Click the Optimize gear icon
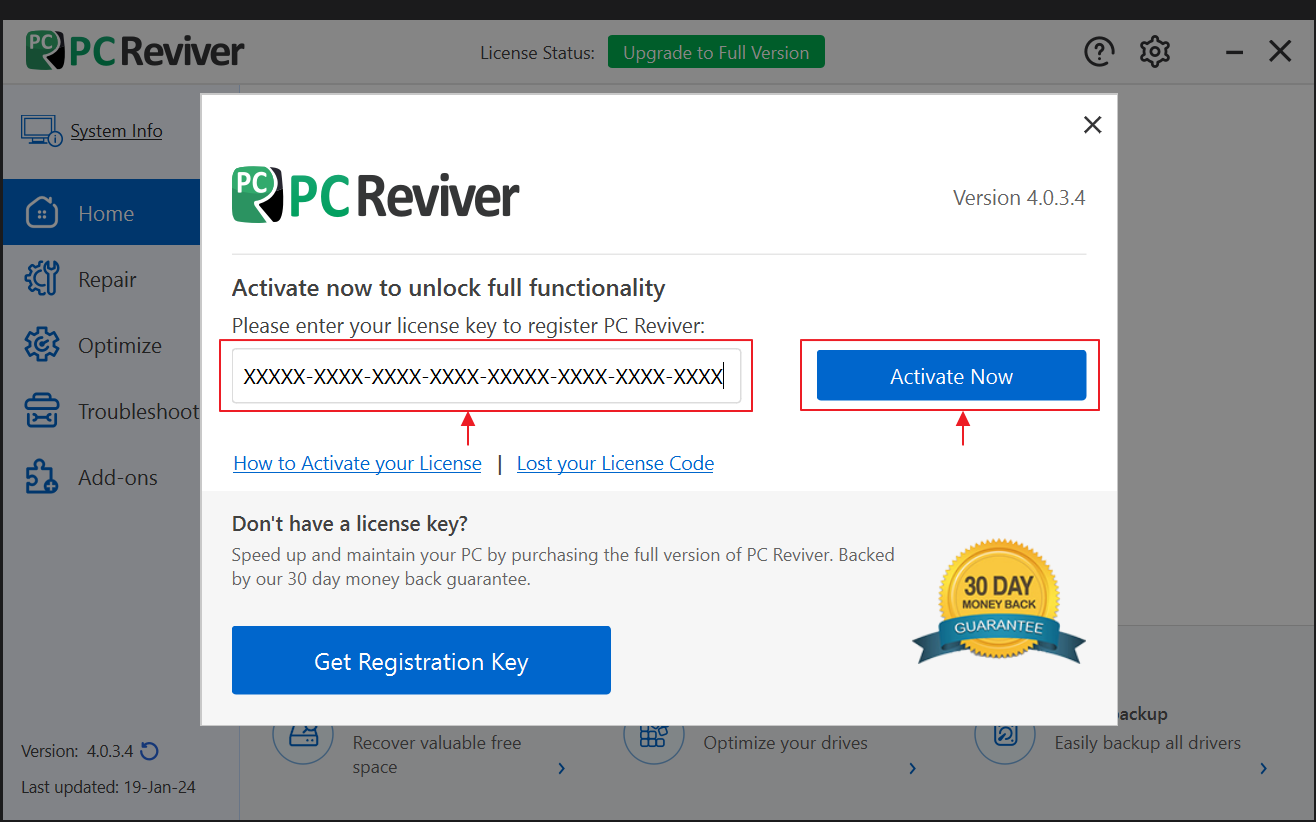The width and height of the screenshot is (1316, 822). (x=41, y=345)
